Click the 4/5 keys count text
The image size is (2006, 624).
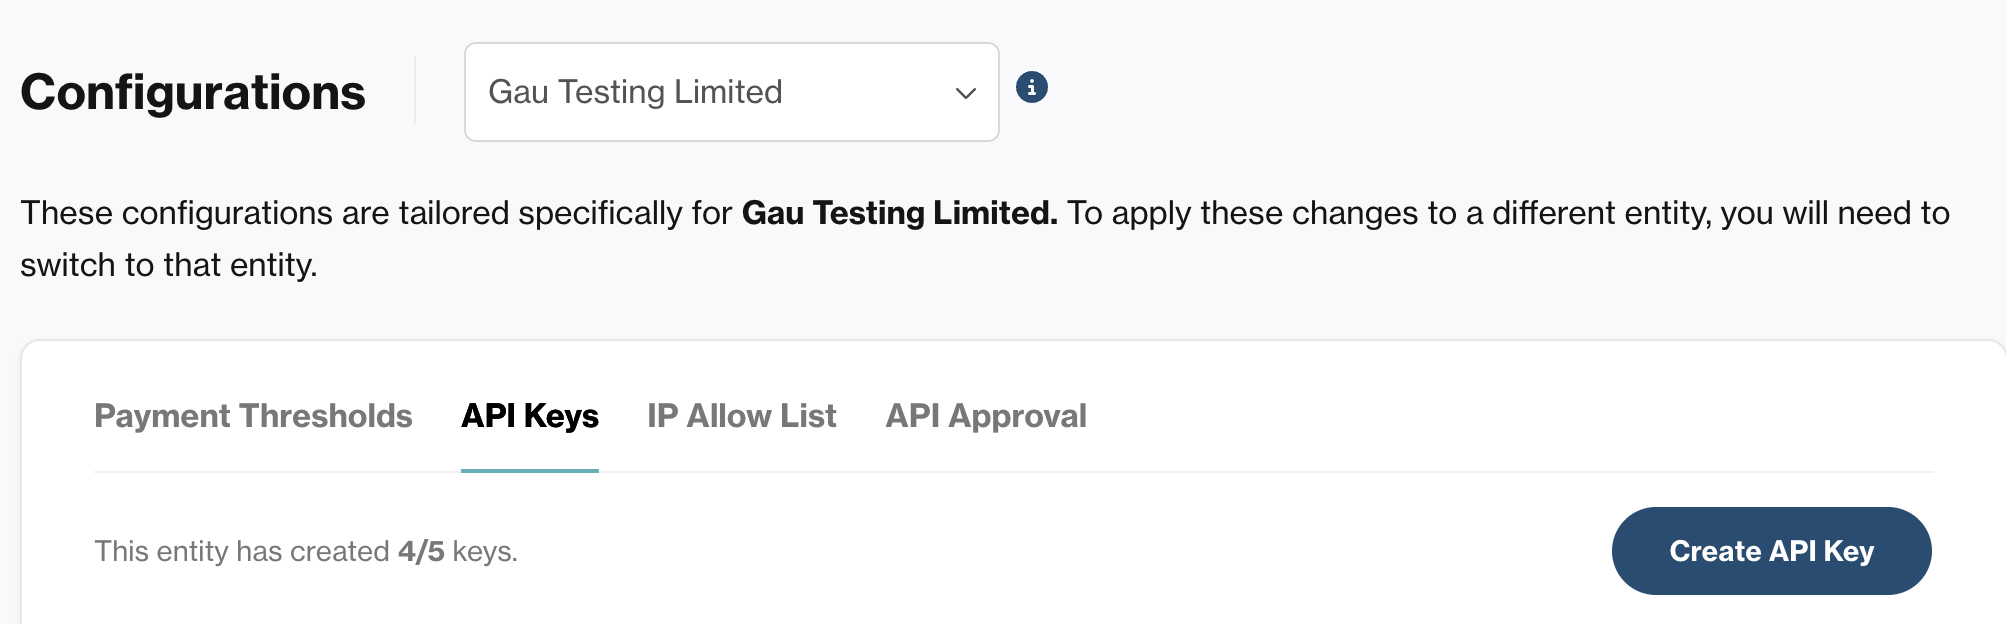(x=421, y=551)
